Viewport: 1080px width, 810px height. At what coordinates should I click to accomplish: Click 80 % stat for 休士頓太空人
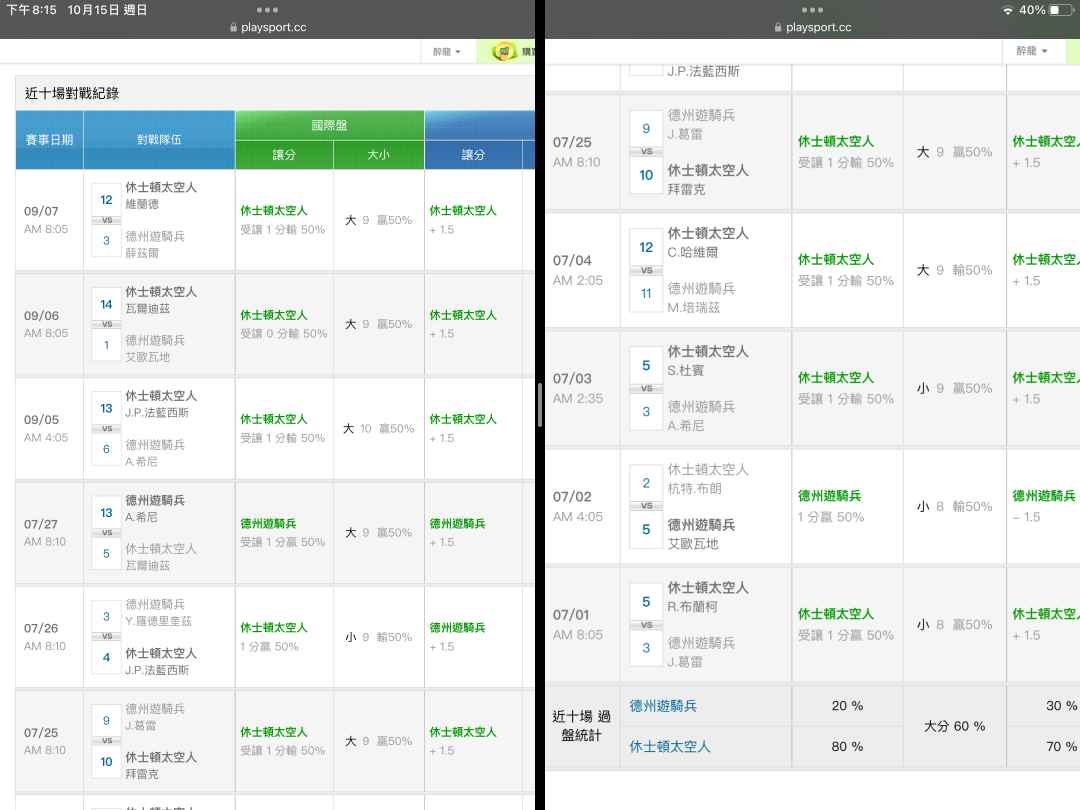click(x=847, y=747)
